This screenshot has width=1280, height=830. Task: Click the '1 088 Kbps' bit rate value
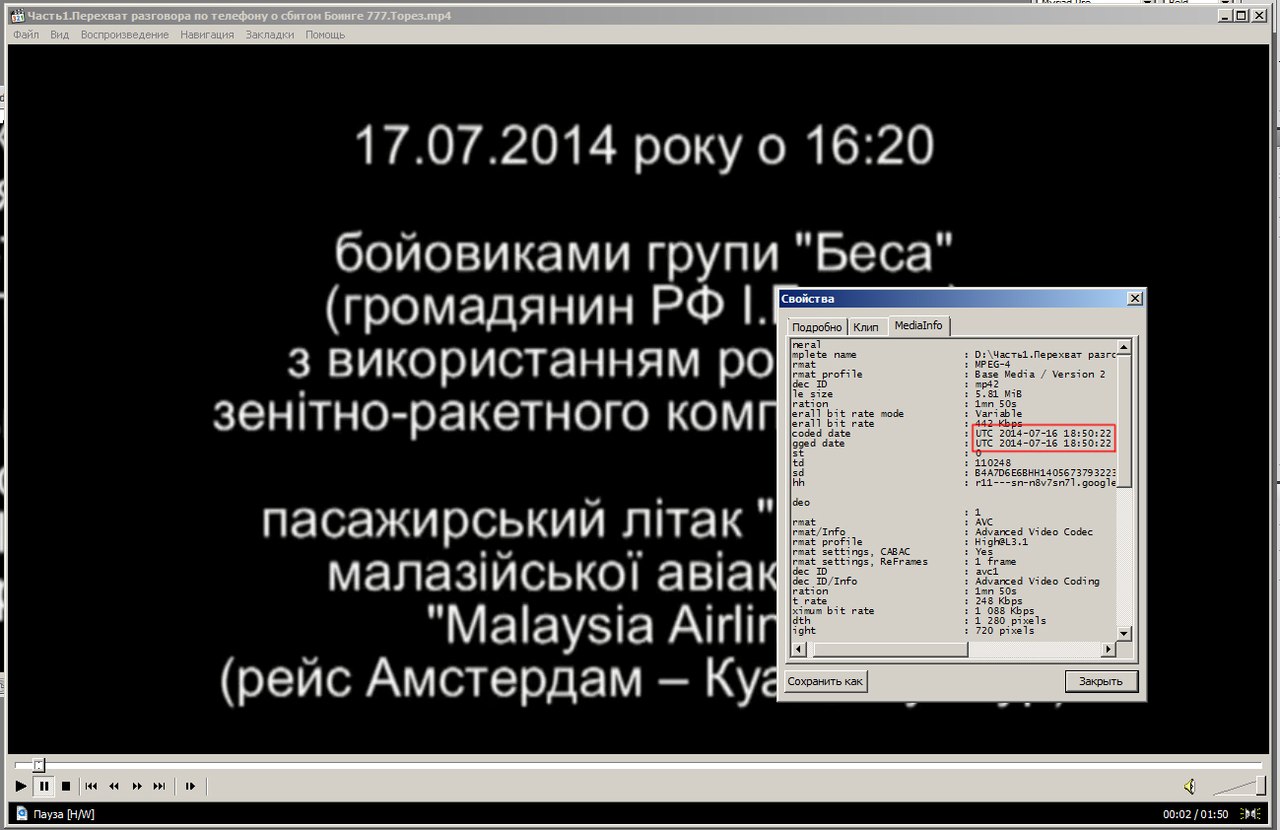[1005, 611]
